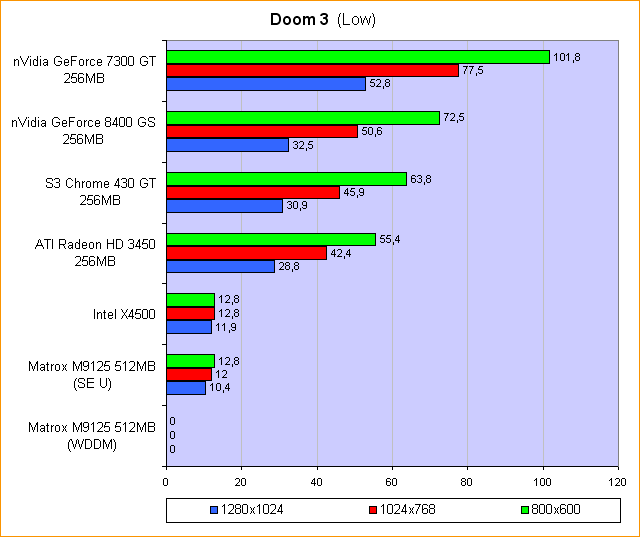
Task: Click the 'Intel X4500' label
Action: pyautogui.click(x=124, y=314)
